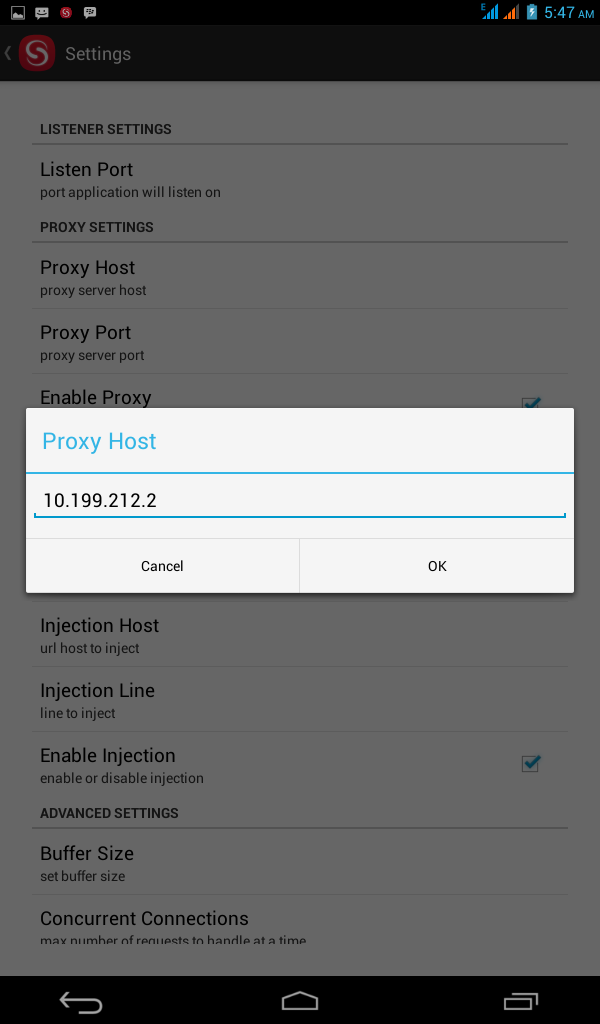Tap the red S app icon
This screenshot has width=600, height=1024.
coord(37,53)
